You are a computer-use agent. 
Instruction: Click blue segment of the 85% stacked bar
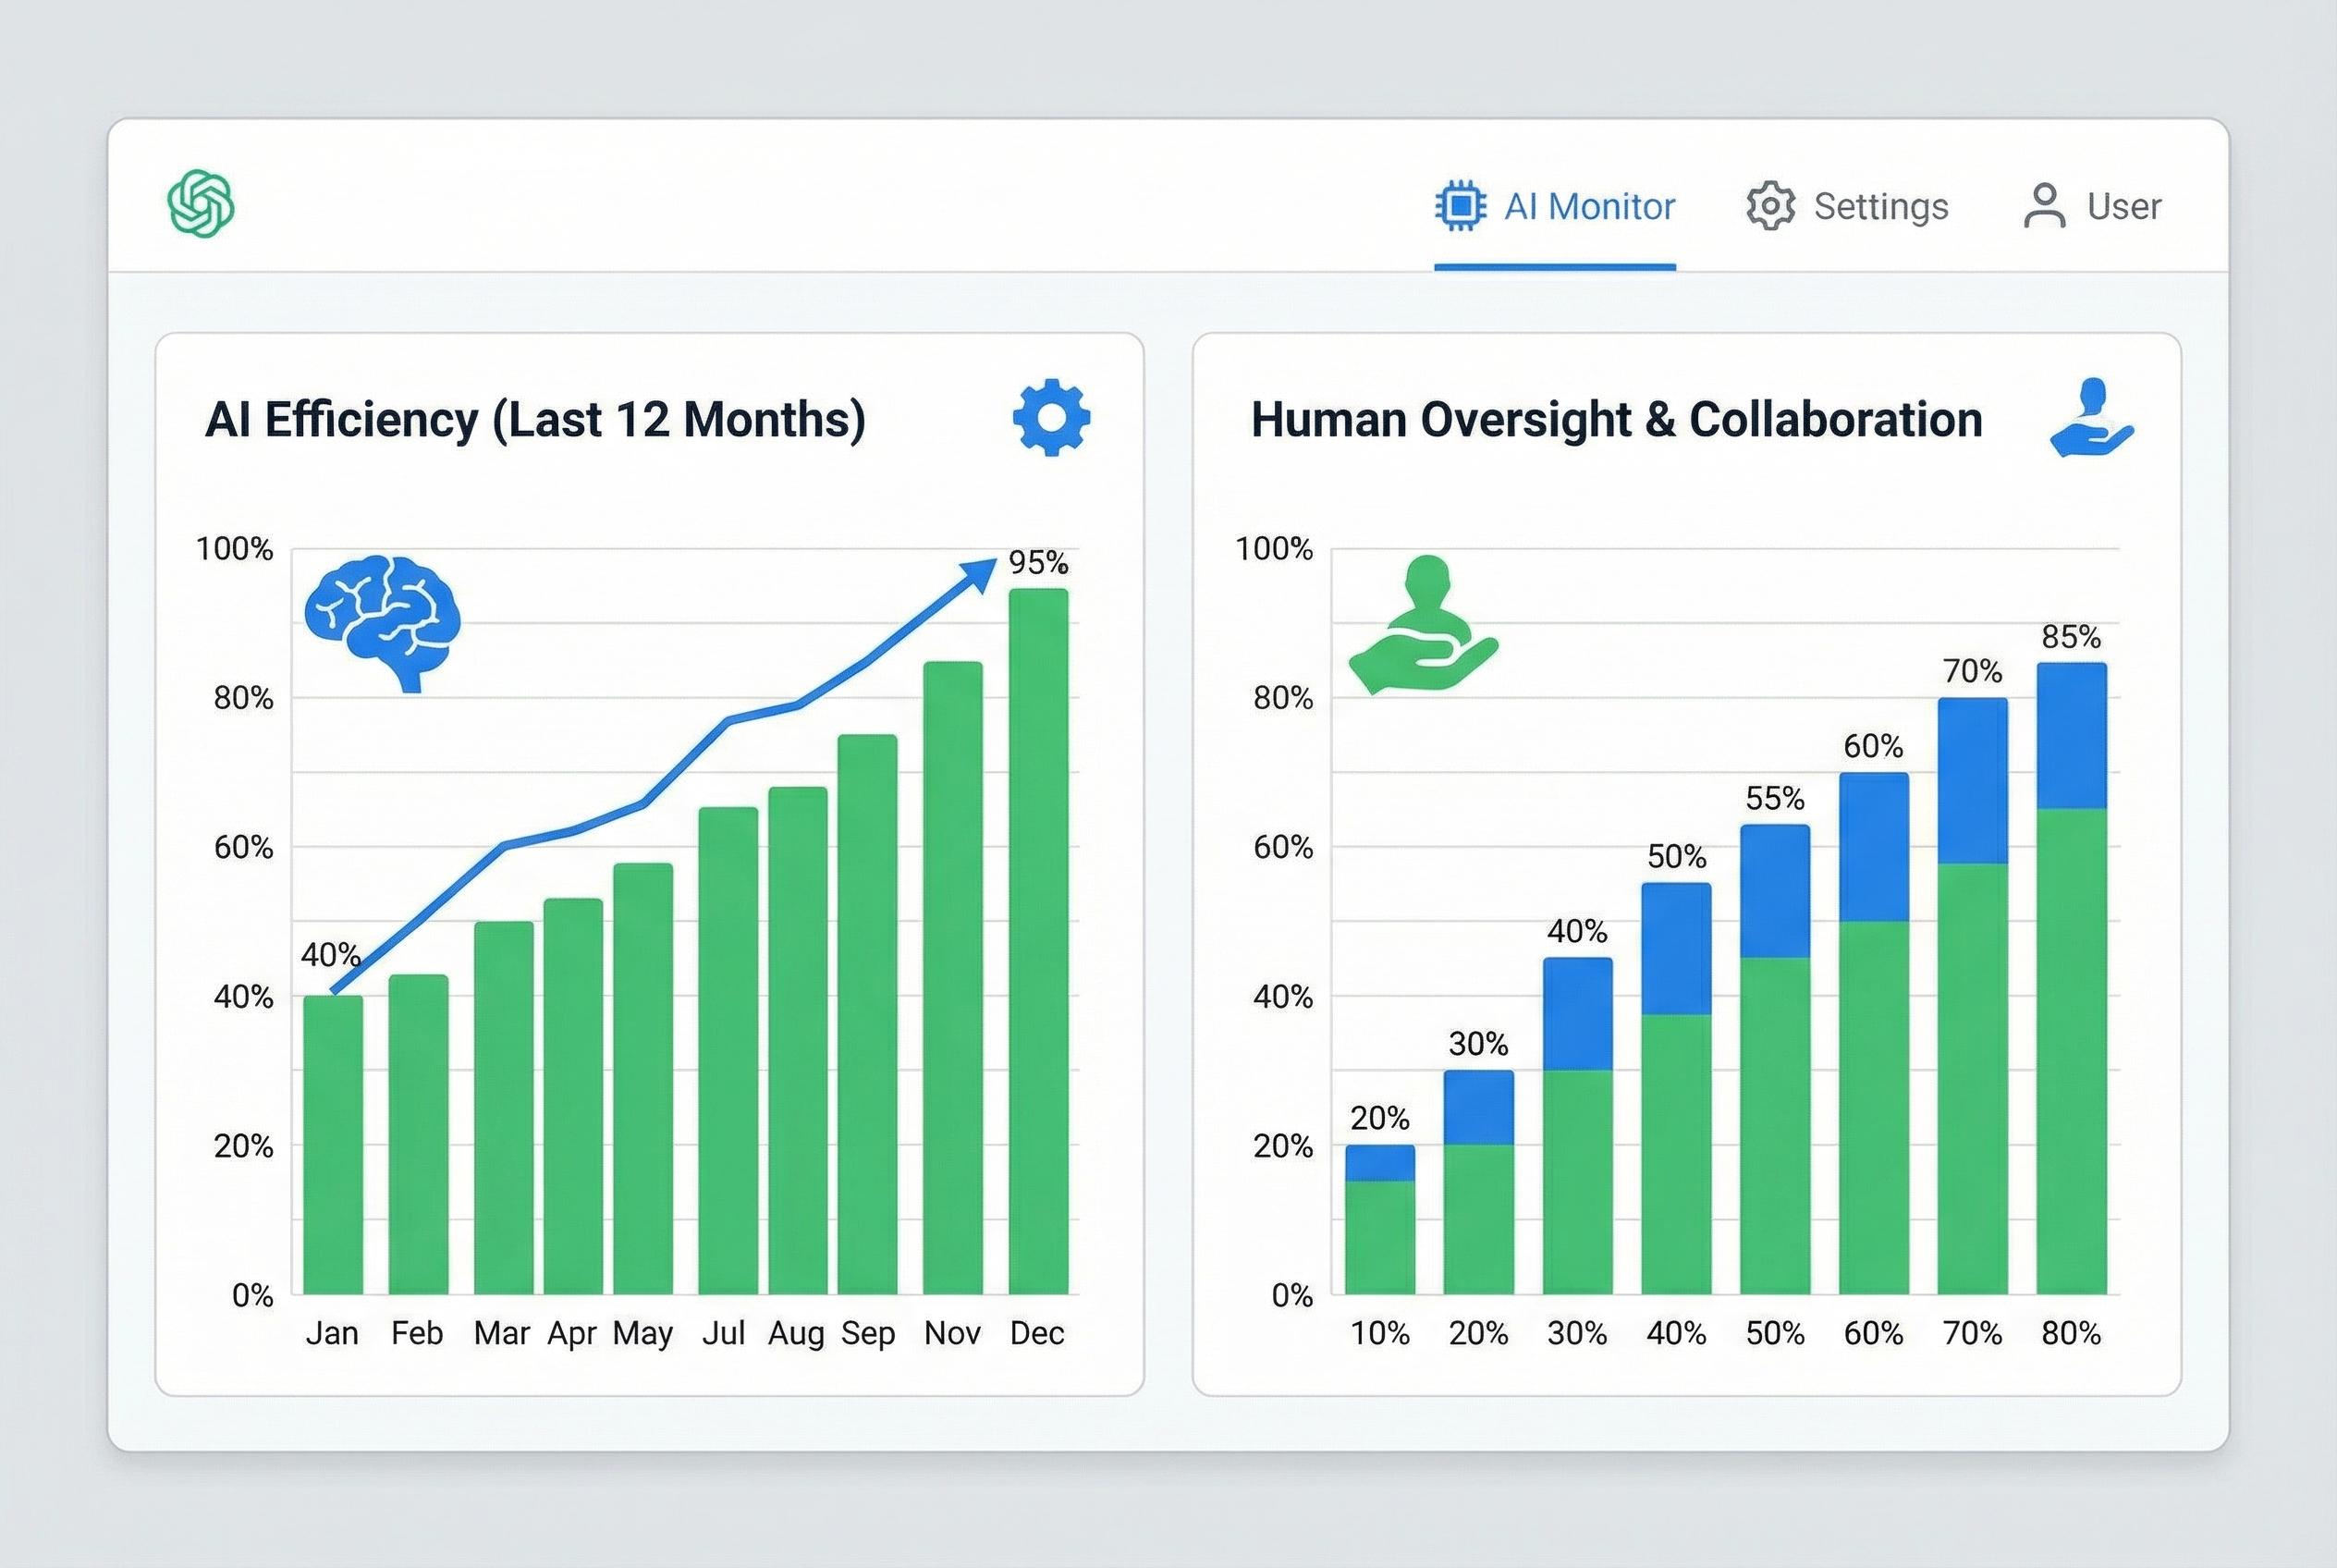point(2071,735)
